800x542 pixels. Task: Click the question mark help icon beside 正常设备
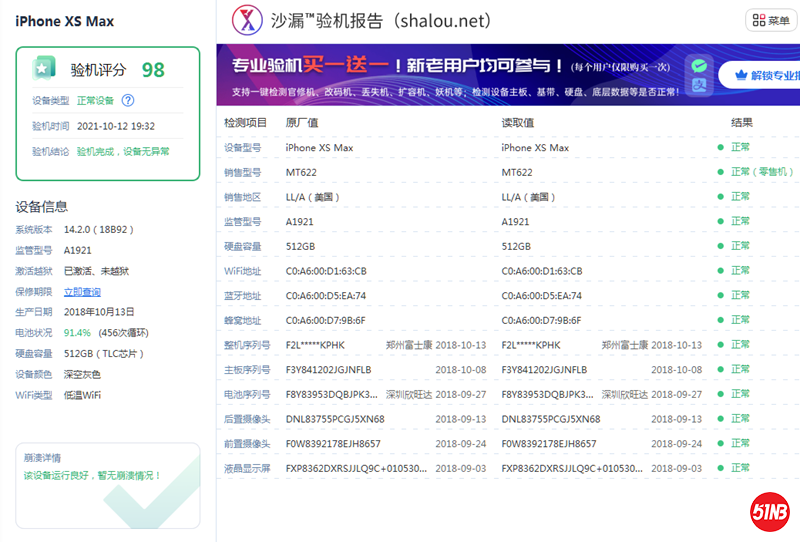point(128,100)
